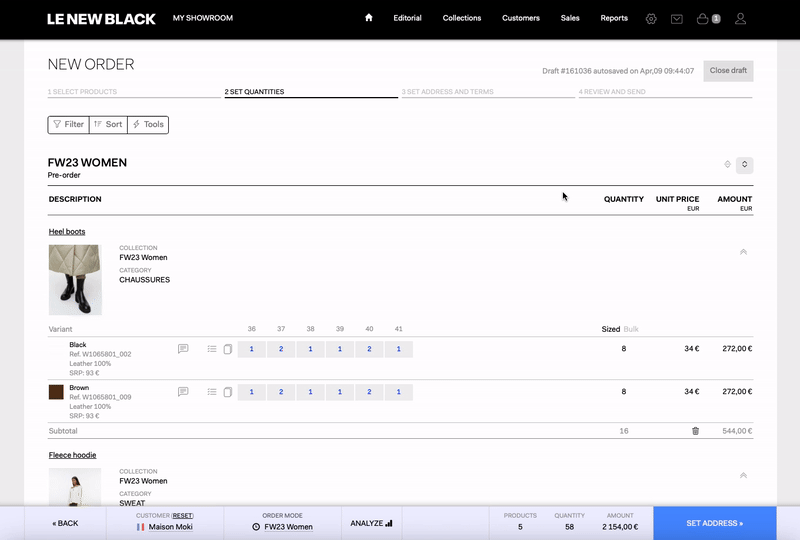Click copy icon in Brown variant row
The width and height of the screenshot is (800, 540).
click(228, 392)
